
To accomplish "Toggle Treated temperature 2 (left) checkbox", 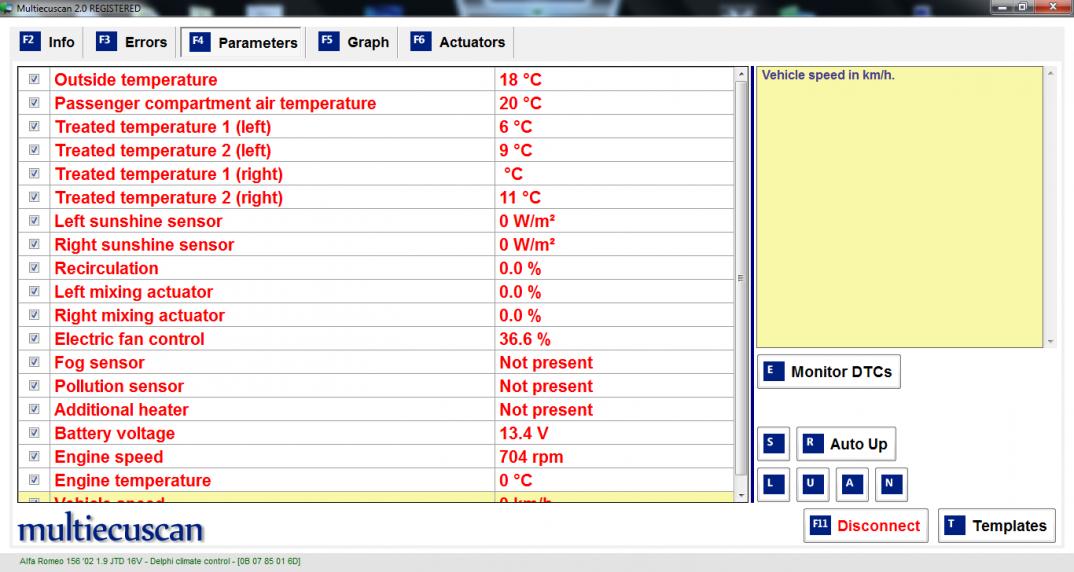I will [34, 150].
